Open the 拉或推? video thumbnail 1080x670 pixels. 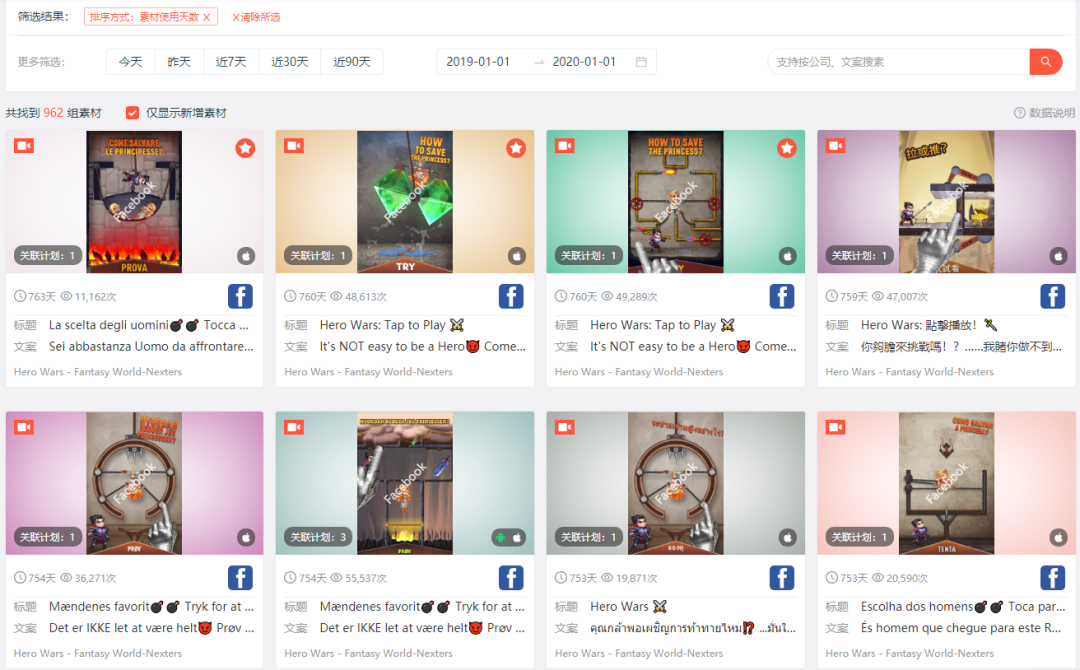[x=946, y=202]
